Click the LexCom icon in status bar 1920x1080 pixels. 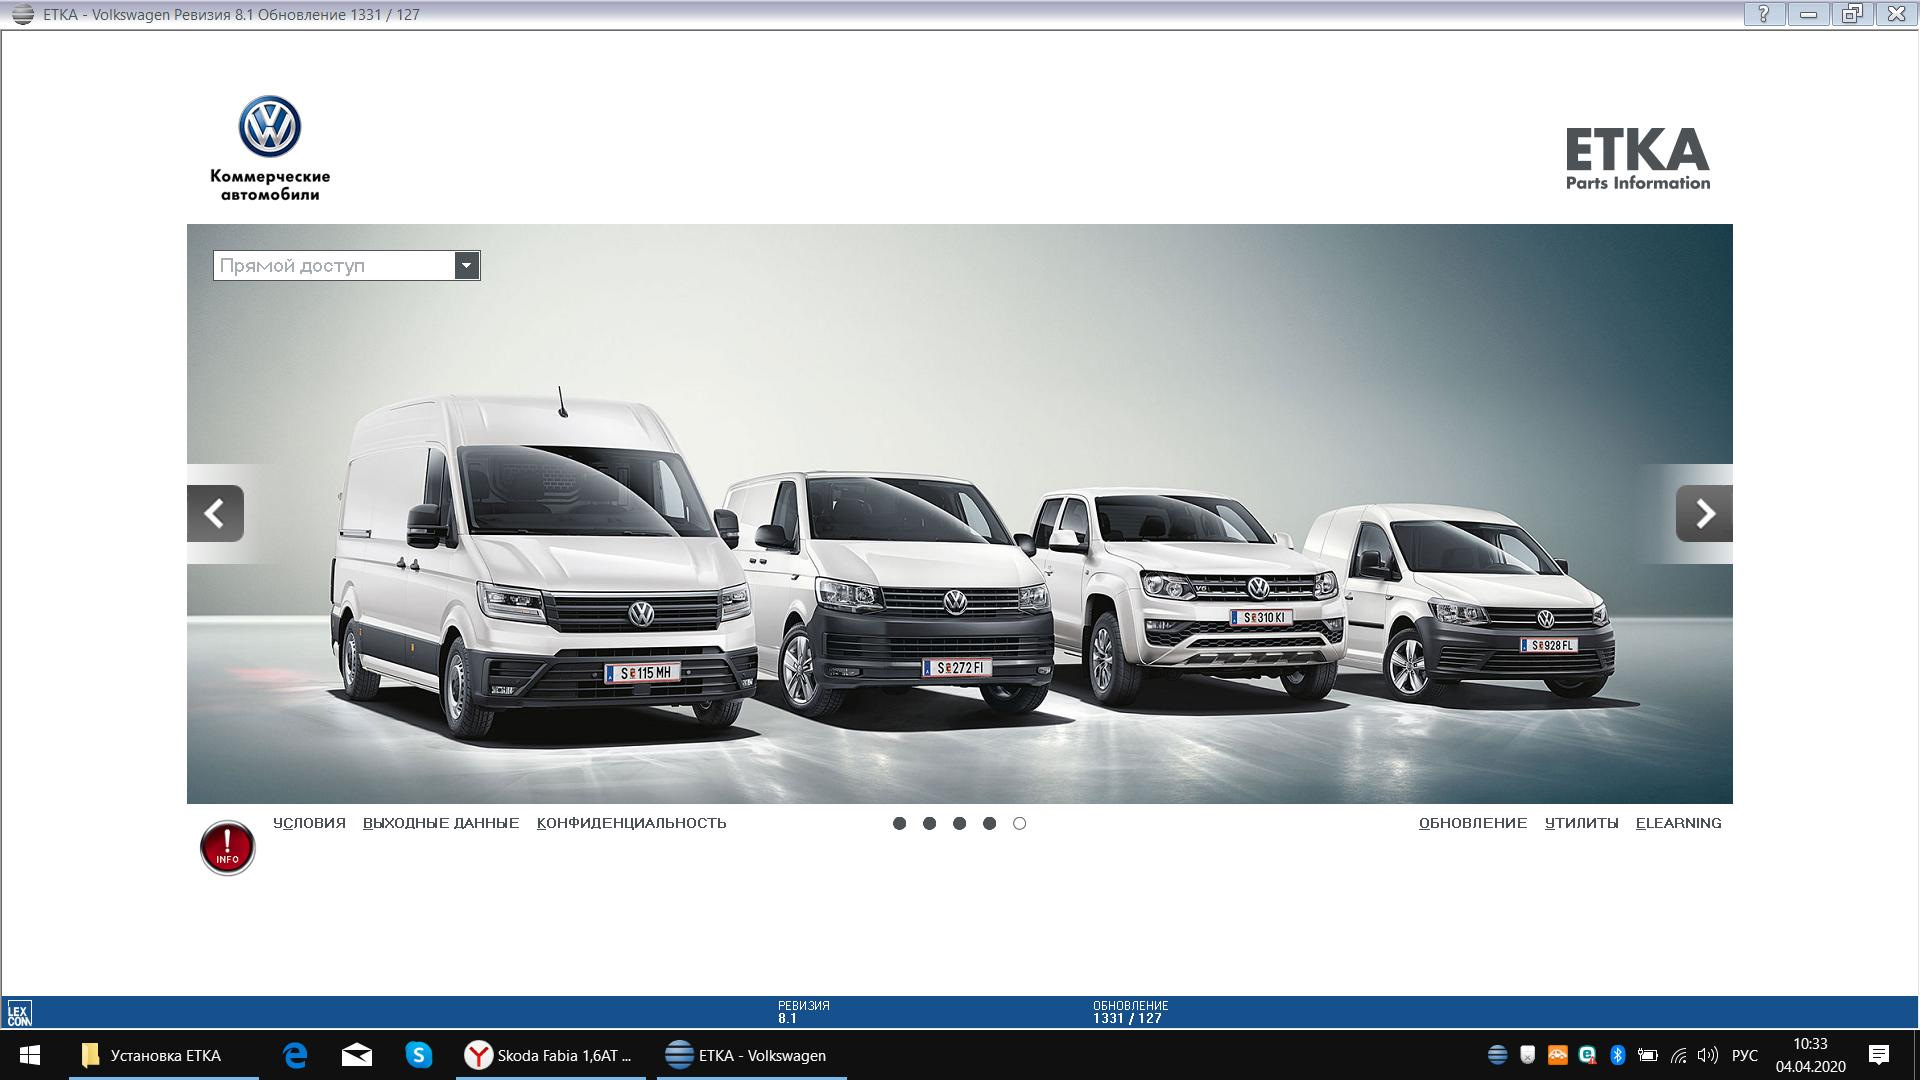[19, 1013]
